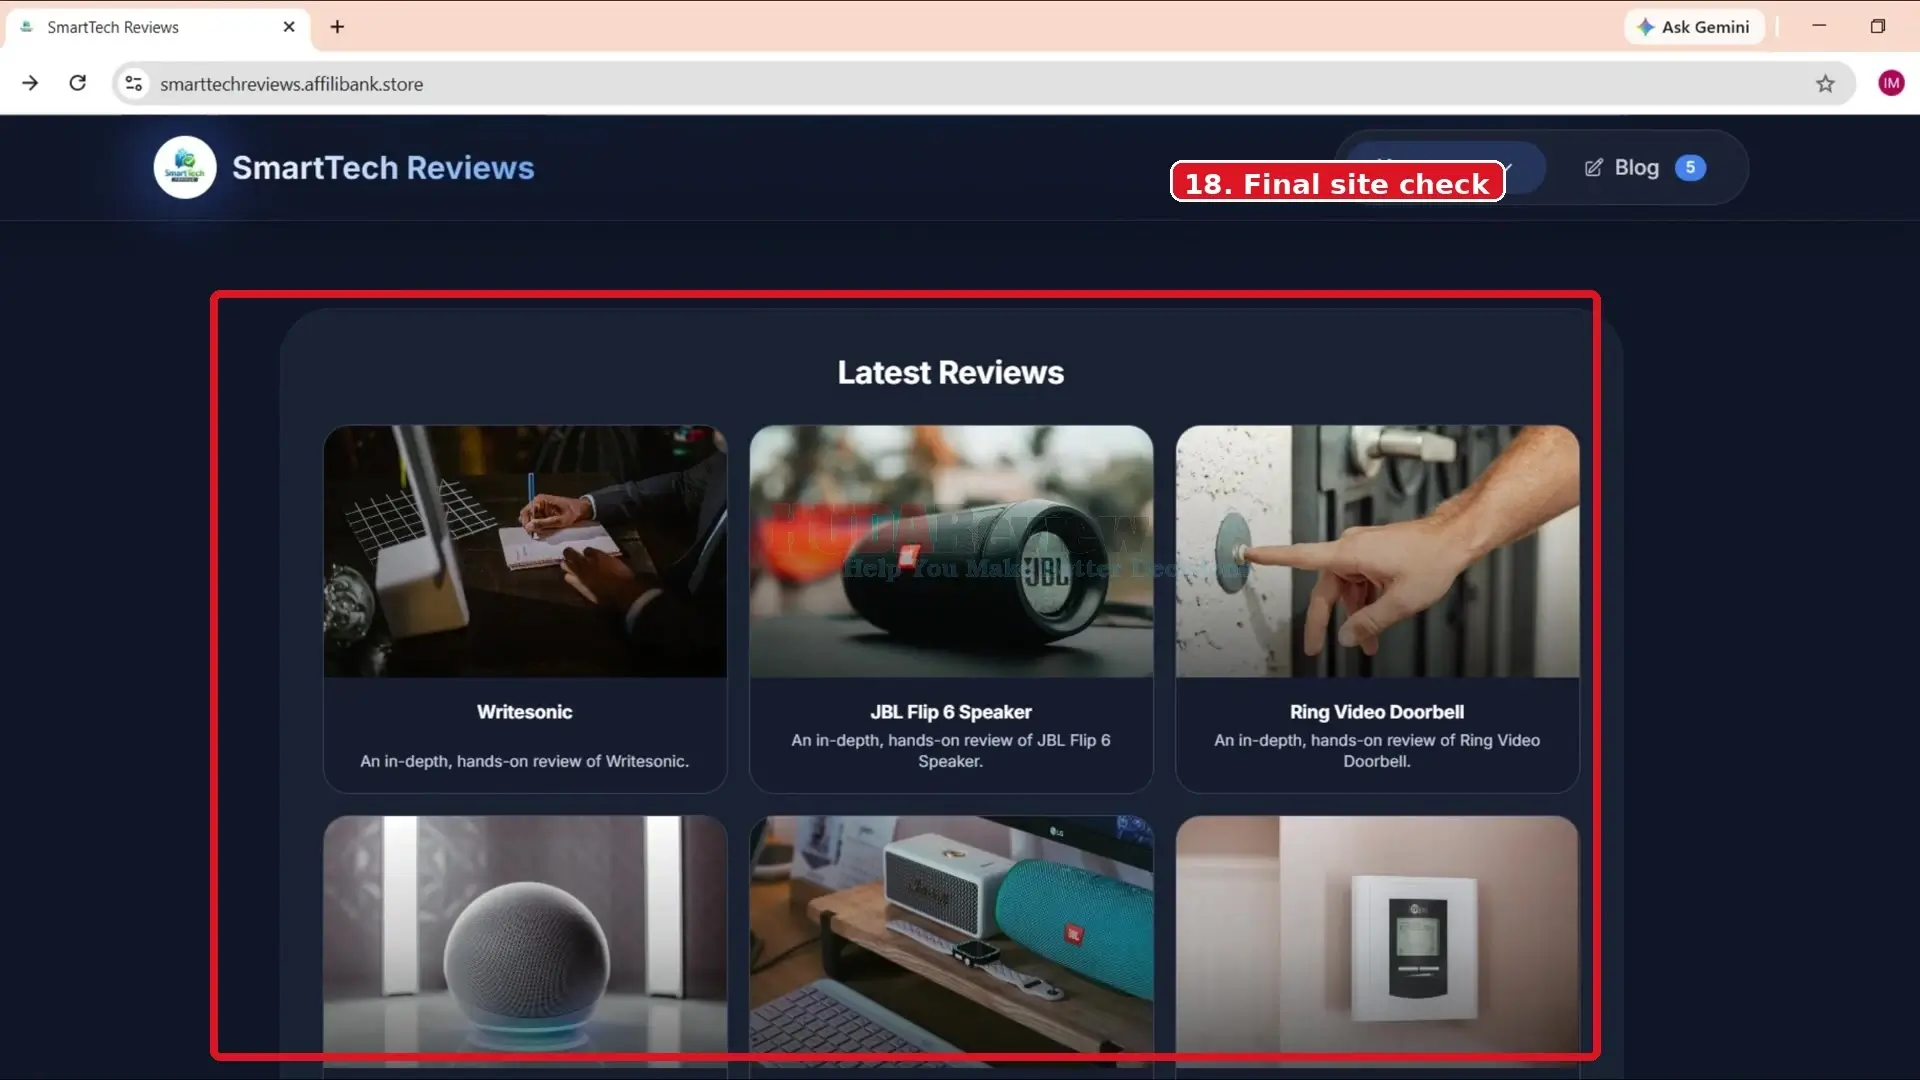Viewport: 1920px width, 1080px height.
Task: Click the JBL Flip 6 Speaker title
Action: point(951,712)
